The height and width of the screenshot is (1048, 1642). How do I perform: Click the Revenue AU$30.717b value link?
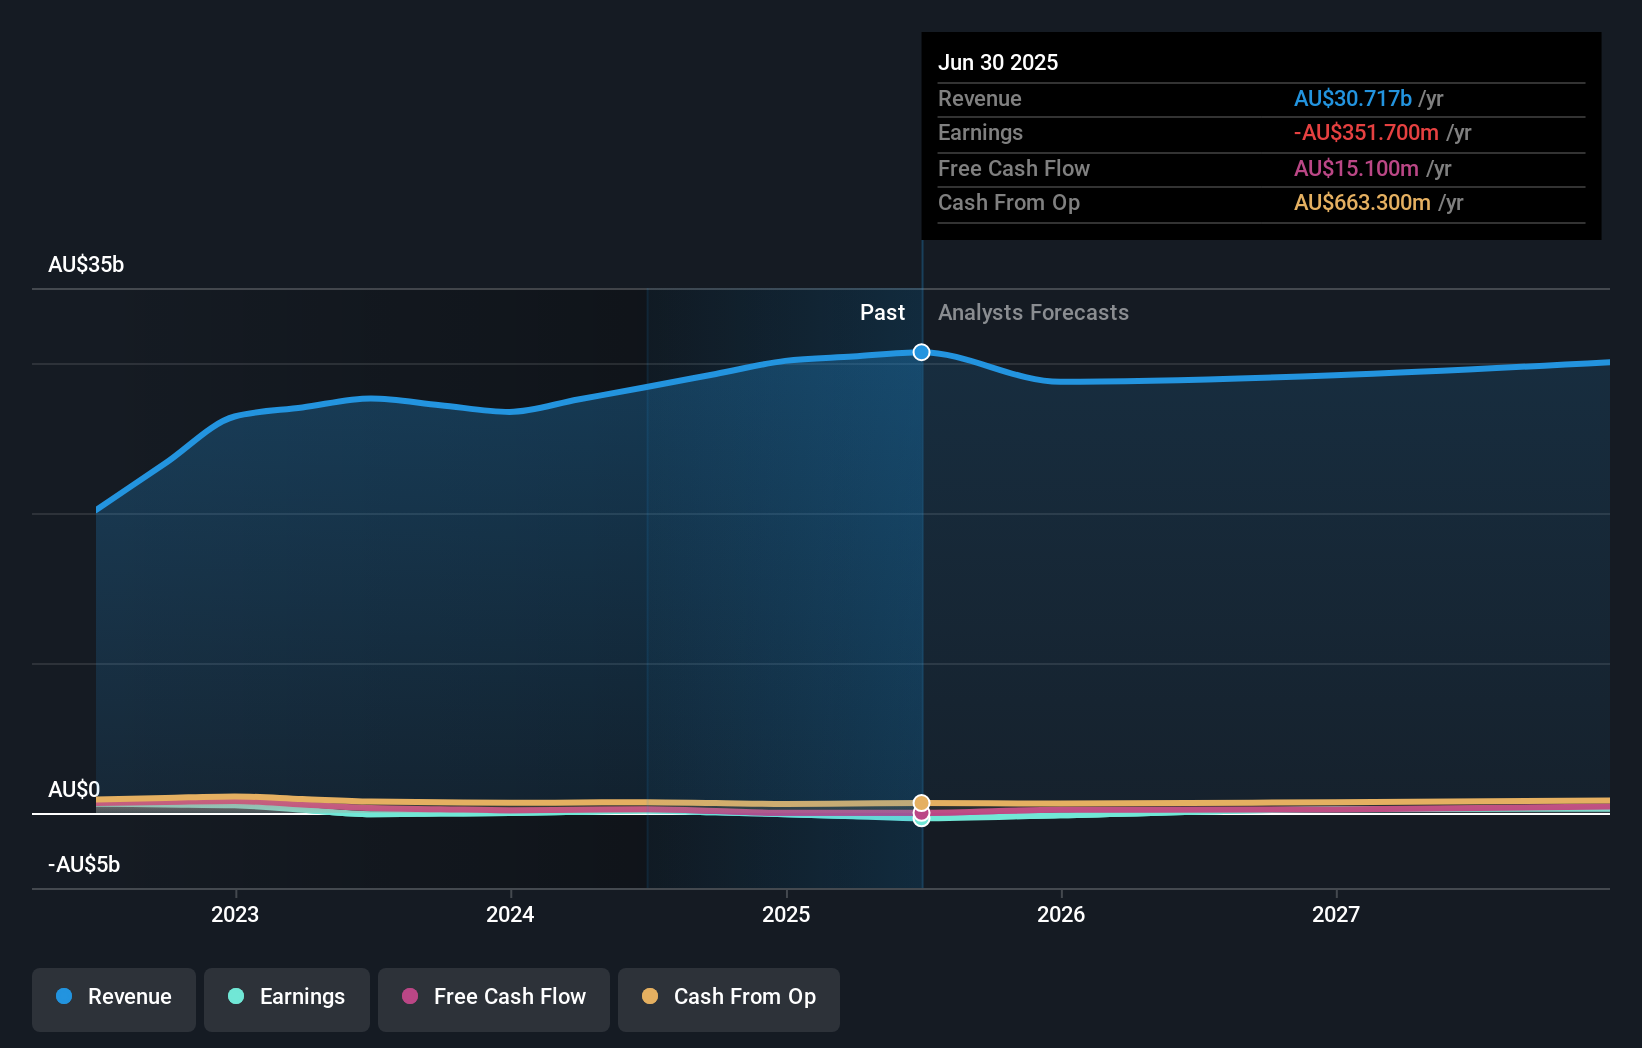[1353, 98]
